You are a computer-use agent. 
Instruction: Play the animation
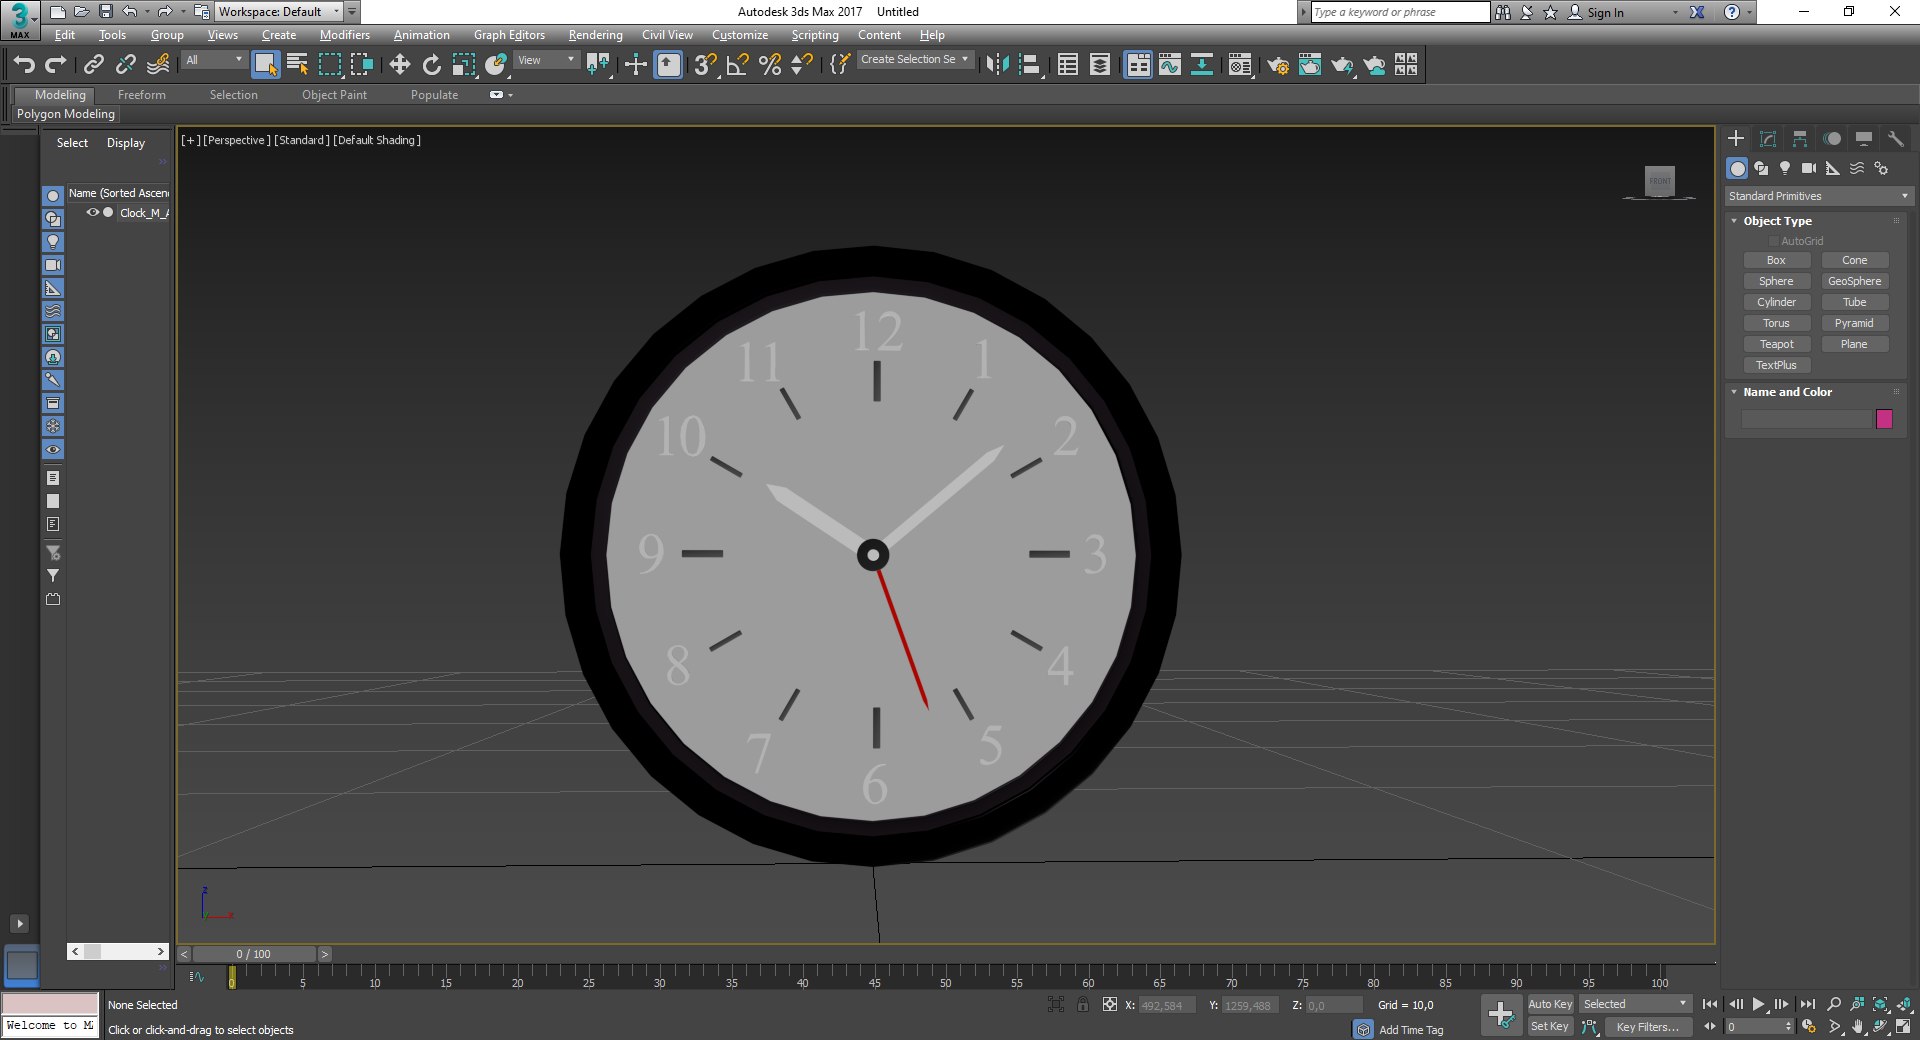point(1758,1004)
